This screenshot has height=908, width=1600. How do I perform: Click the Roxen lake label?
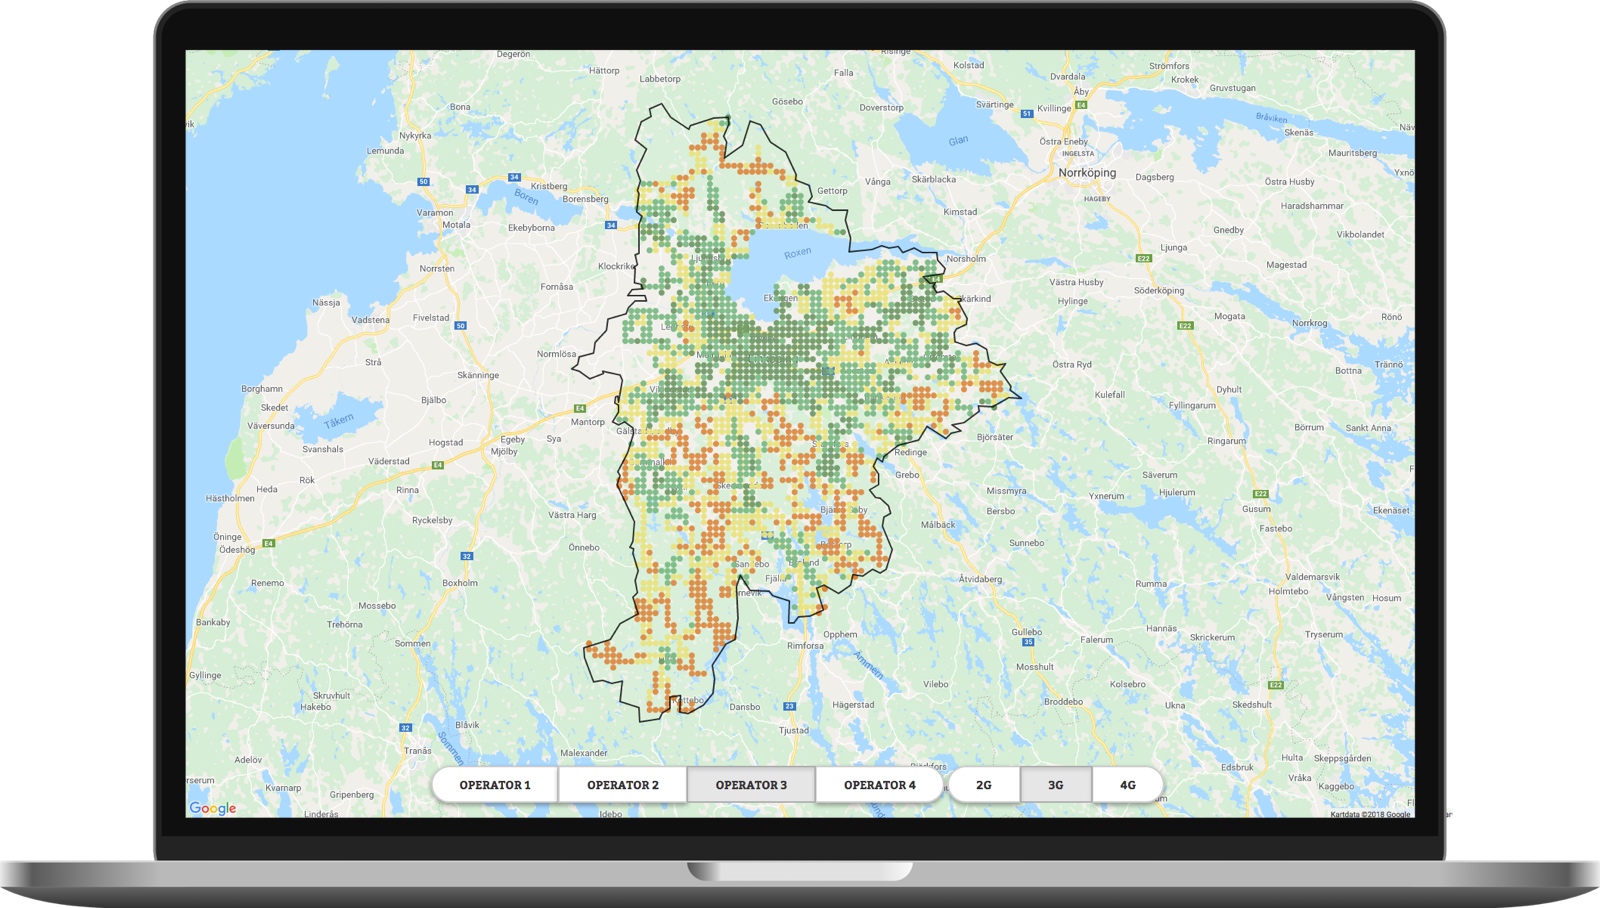[797, 253]
